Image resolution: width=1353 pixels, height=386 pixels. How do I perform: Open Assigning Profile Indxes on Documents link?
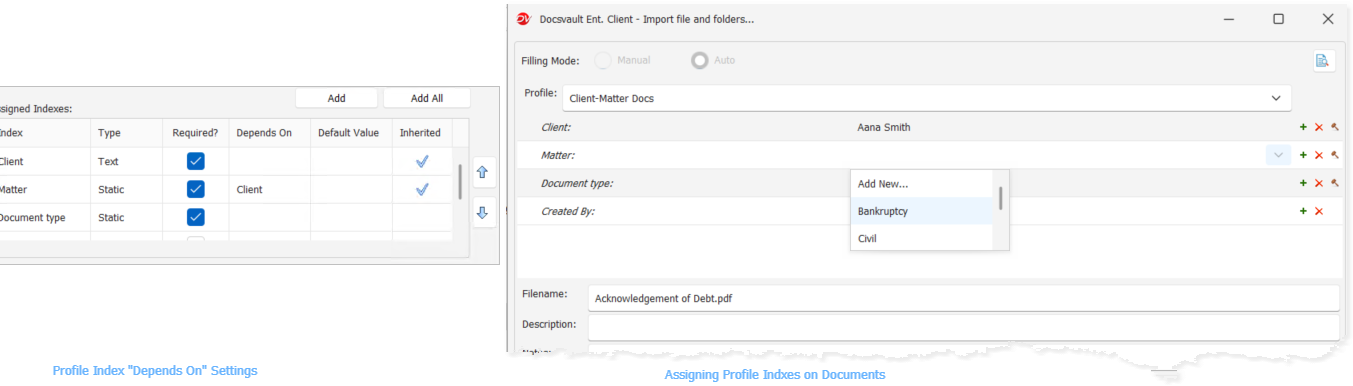coord(775,375)
